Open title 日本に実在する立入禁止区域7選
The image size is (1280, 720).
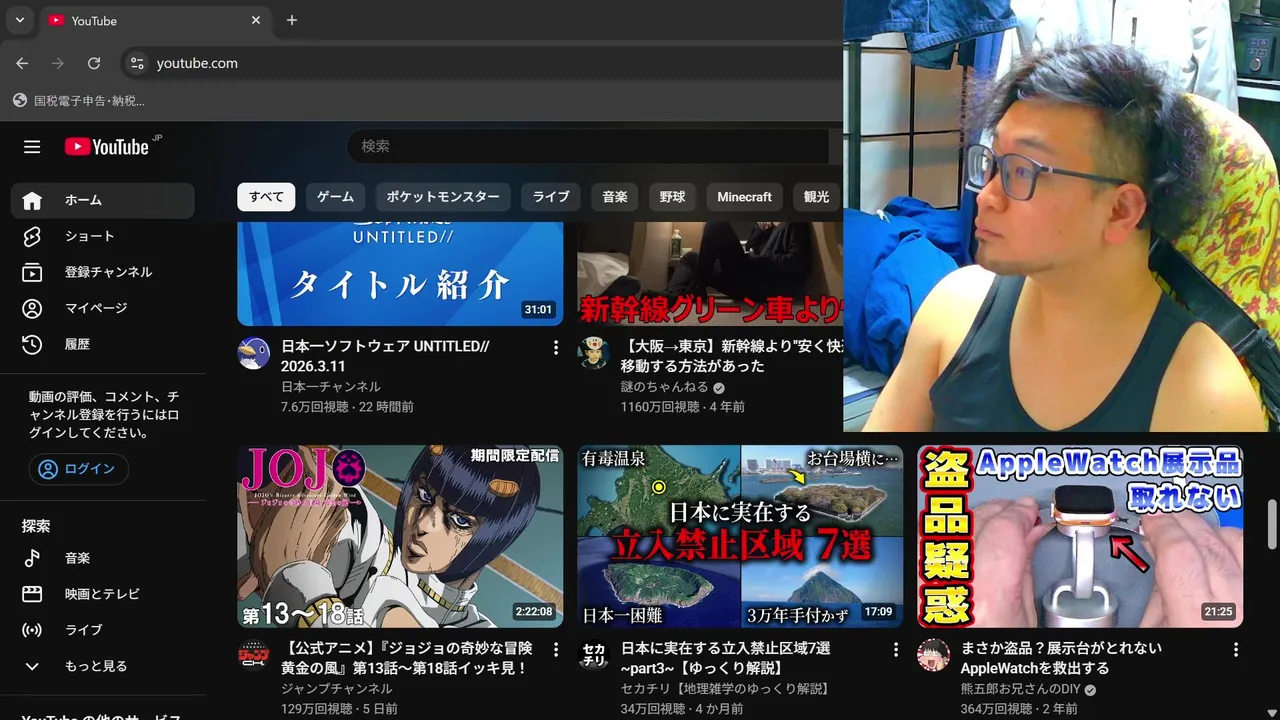(x=726, y=658)
